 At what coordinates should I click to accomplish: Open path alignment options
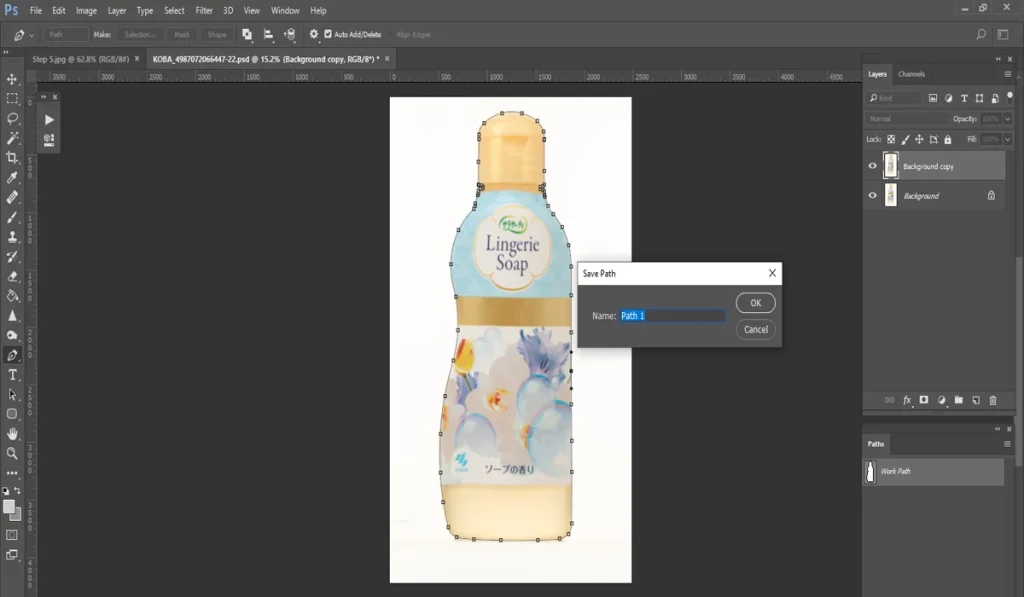268,35
